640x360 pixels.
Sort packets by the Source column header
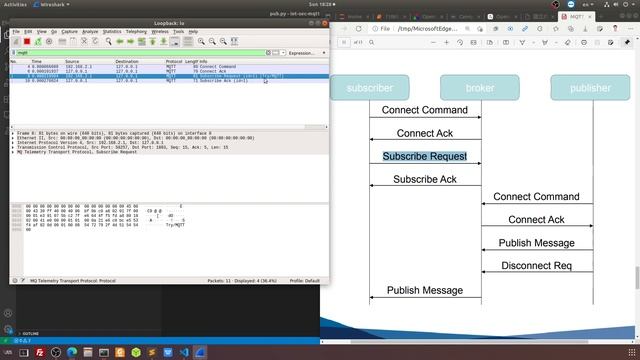pos(72,61)
